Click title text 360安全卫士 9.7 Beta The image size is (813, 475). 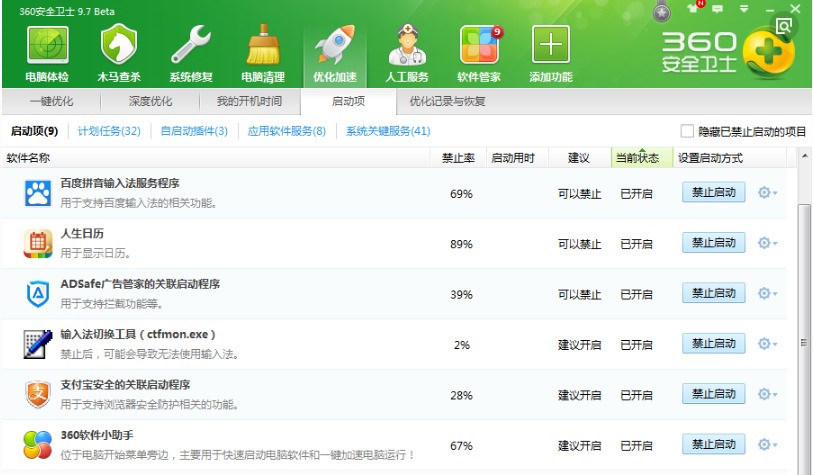tap(67, 11)
